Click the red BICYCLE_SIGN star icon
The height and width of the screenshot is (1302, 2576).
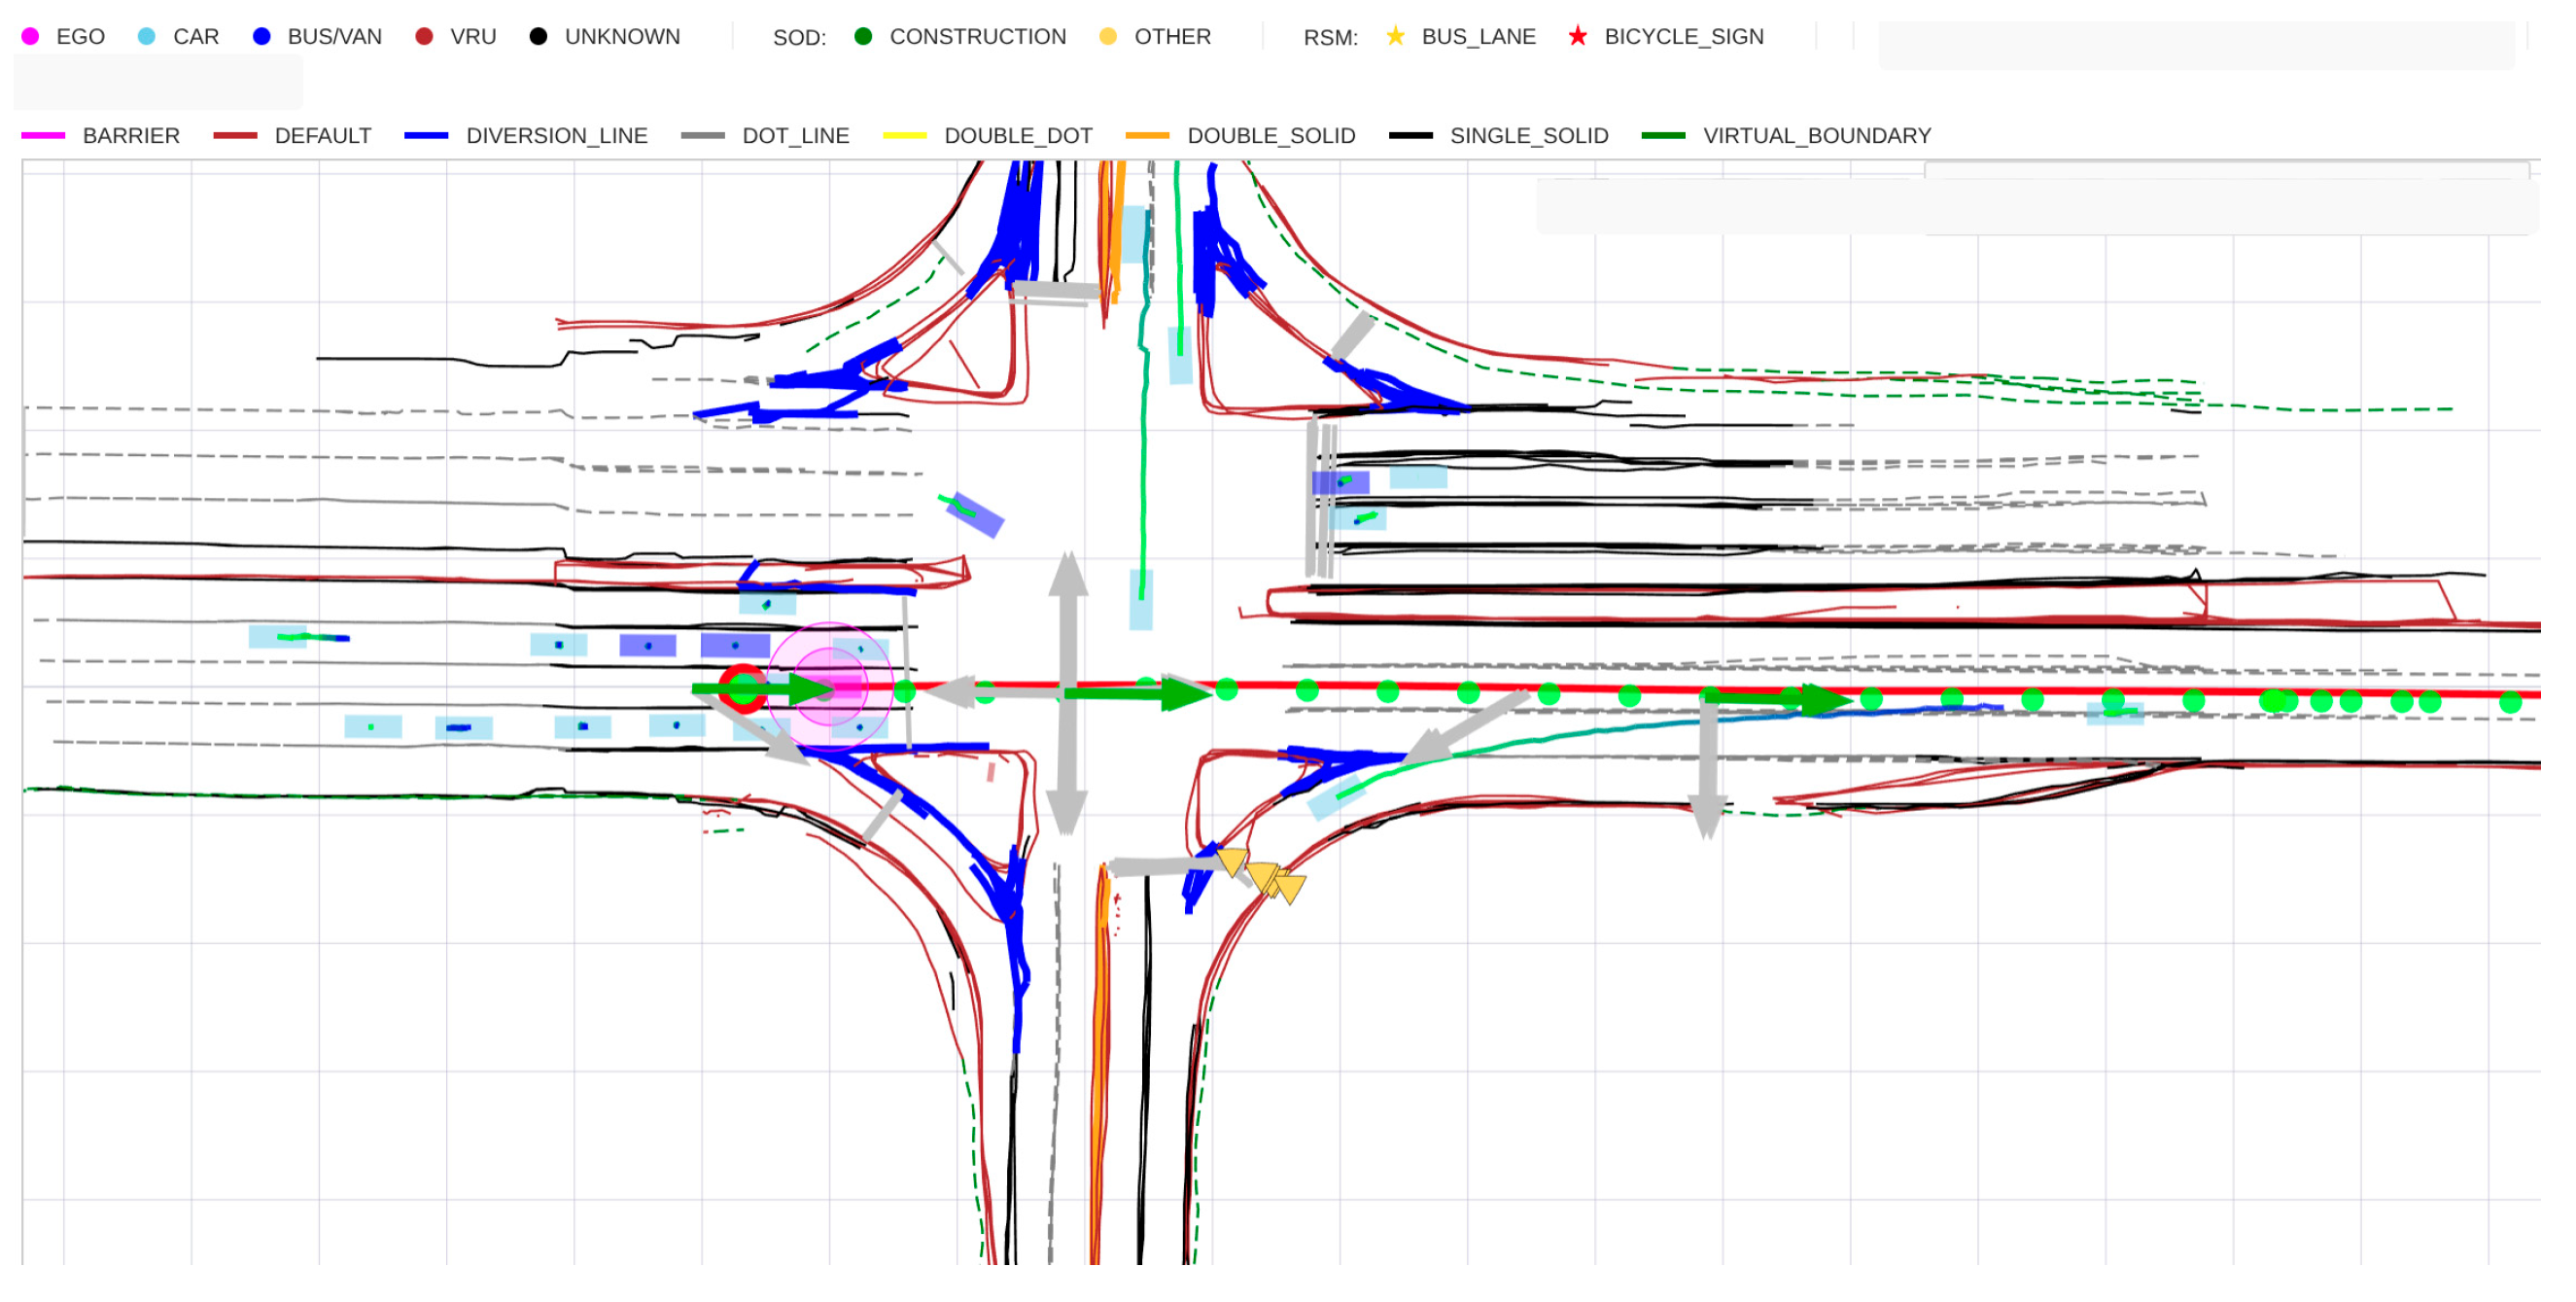tap(1577, 37)
